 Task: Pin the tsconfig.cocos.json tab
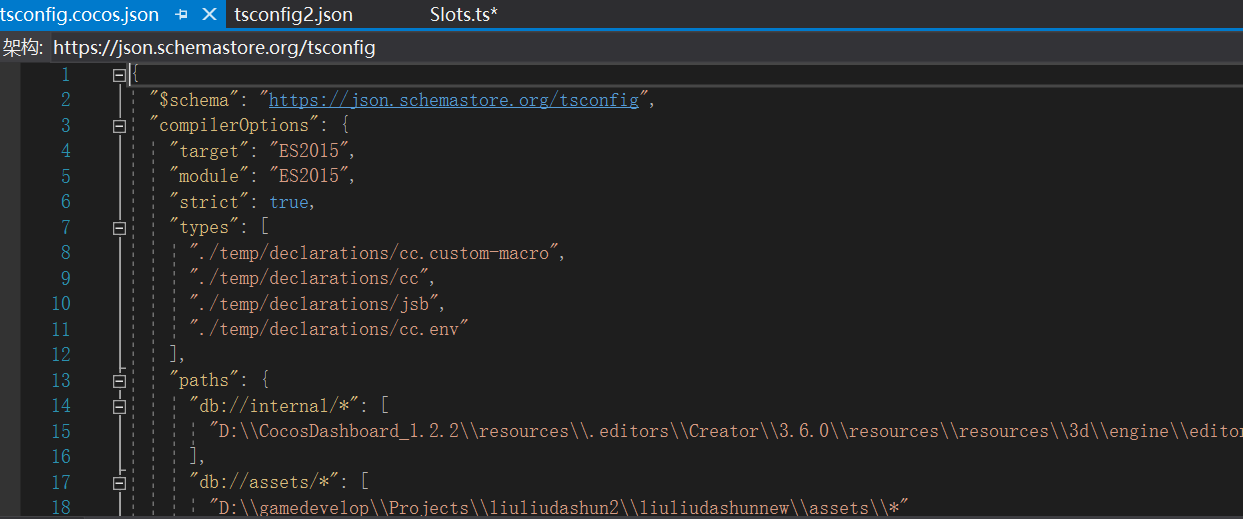(x=181, y=14)
